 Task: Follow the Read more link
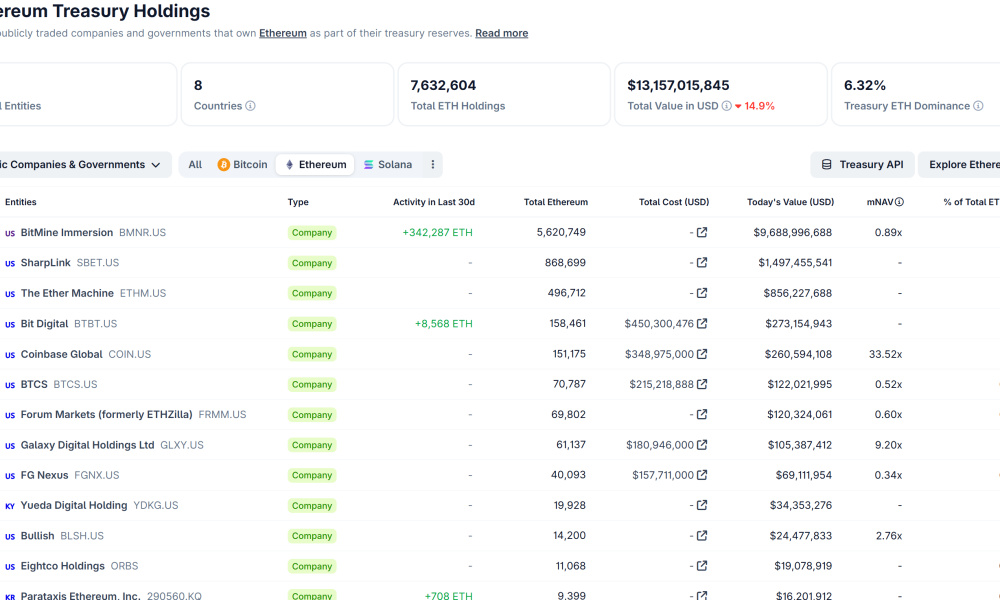point(501,33)
